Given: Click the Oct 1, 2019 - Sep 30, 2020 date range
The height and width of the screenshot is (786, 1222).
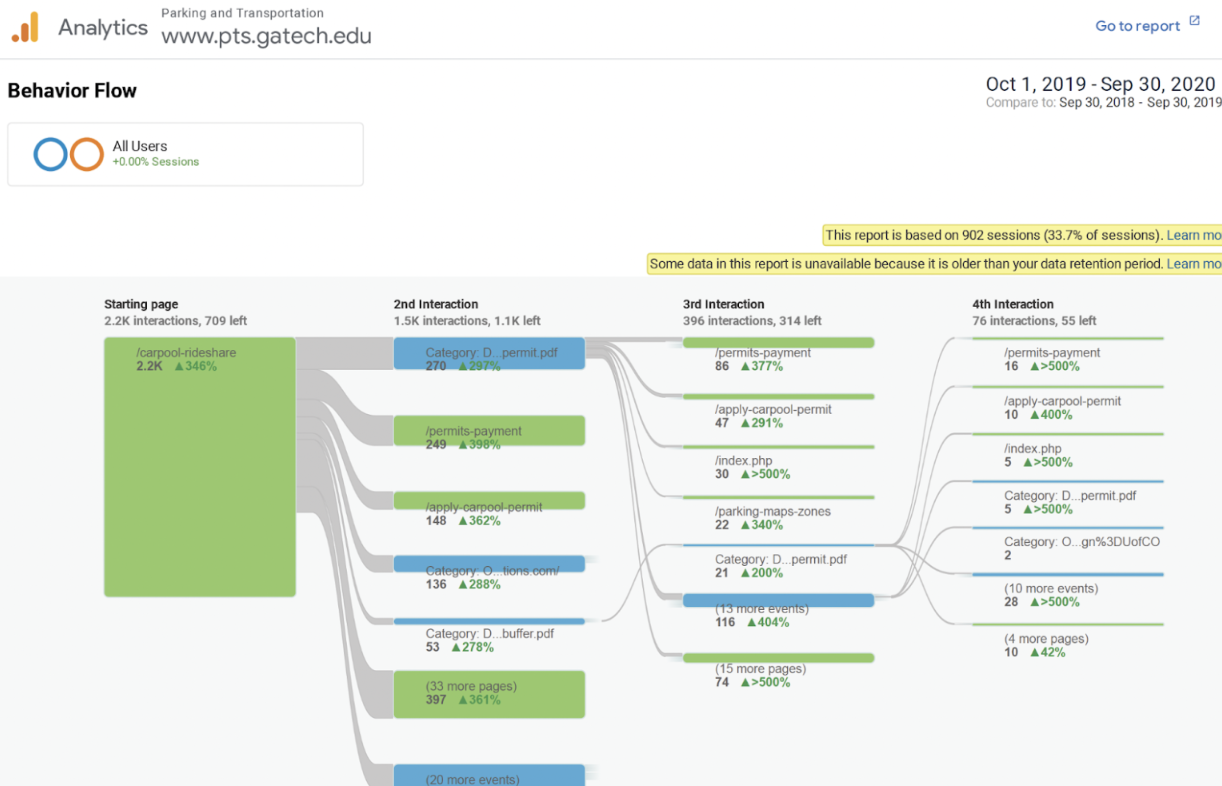Looking at the screenshot, I should click(1101, 84).
